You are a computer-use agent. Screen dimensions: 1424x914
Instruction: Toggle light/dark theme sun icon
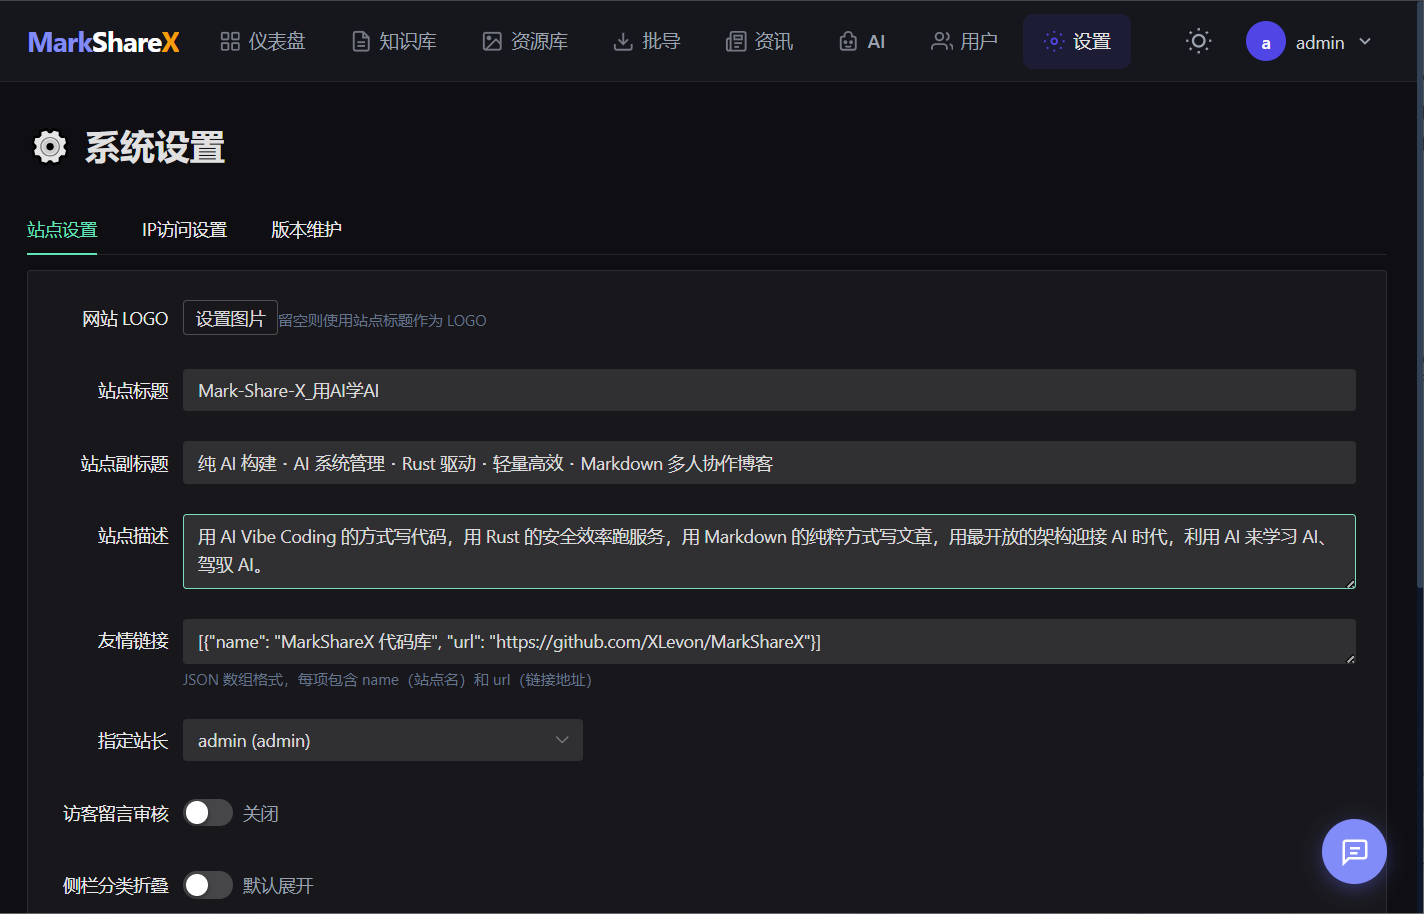1198,41
